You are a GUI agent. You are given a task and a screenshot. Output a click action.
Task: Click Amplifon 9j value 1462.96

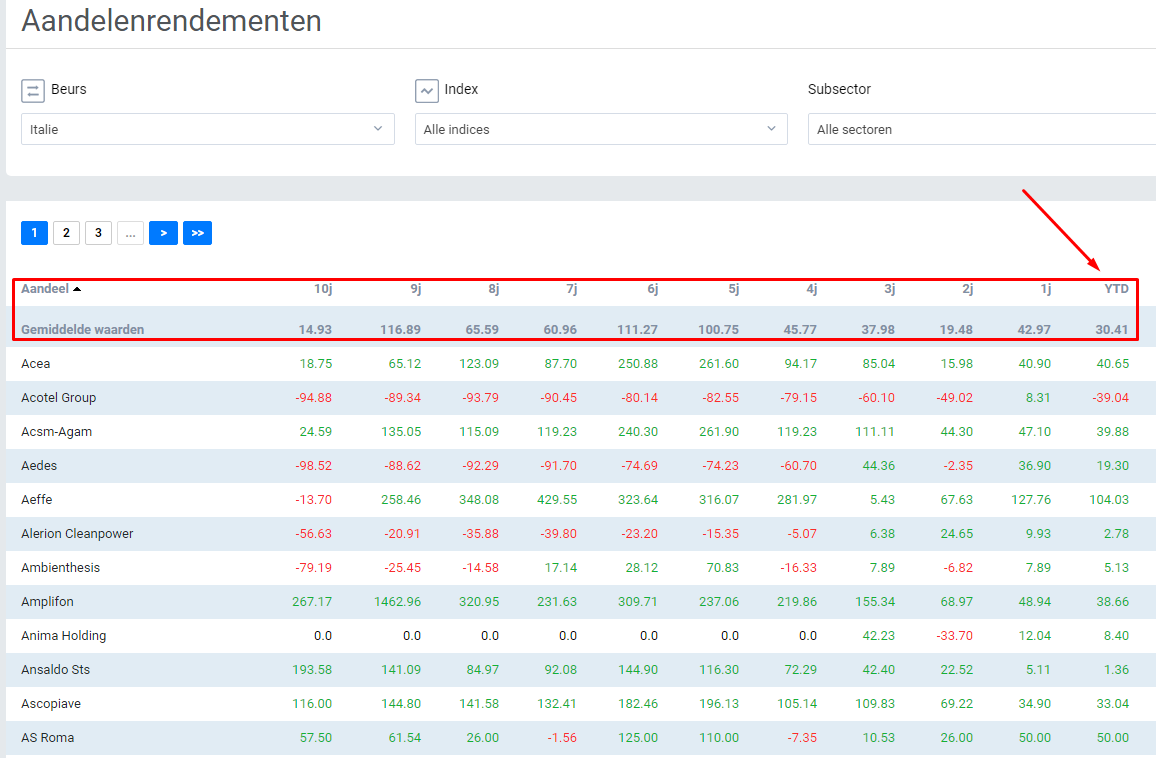point(397,602)
